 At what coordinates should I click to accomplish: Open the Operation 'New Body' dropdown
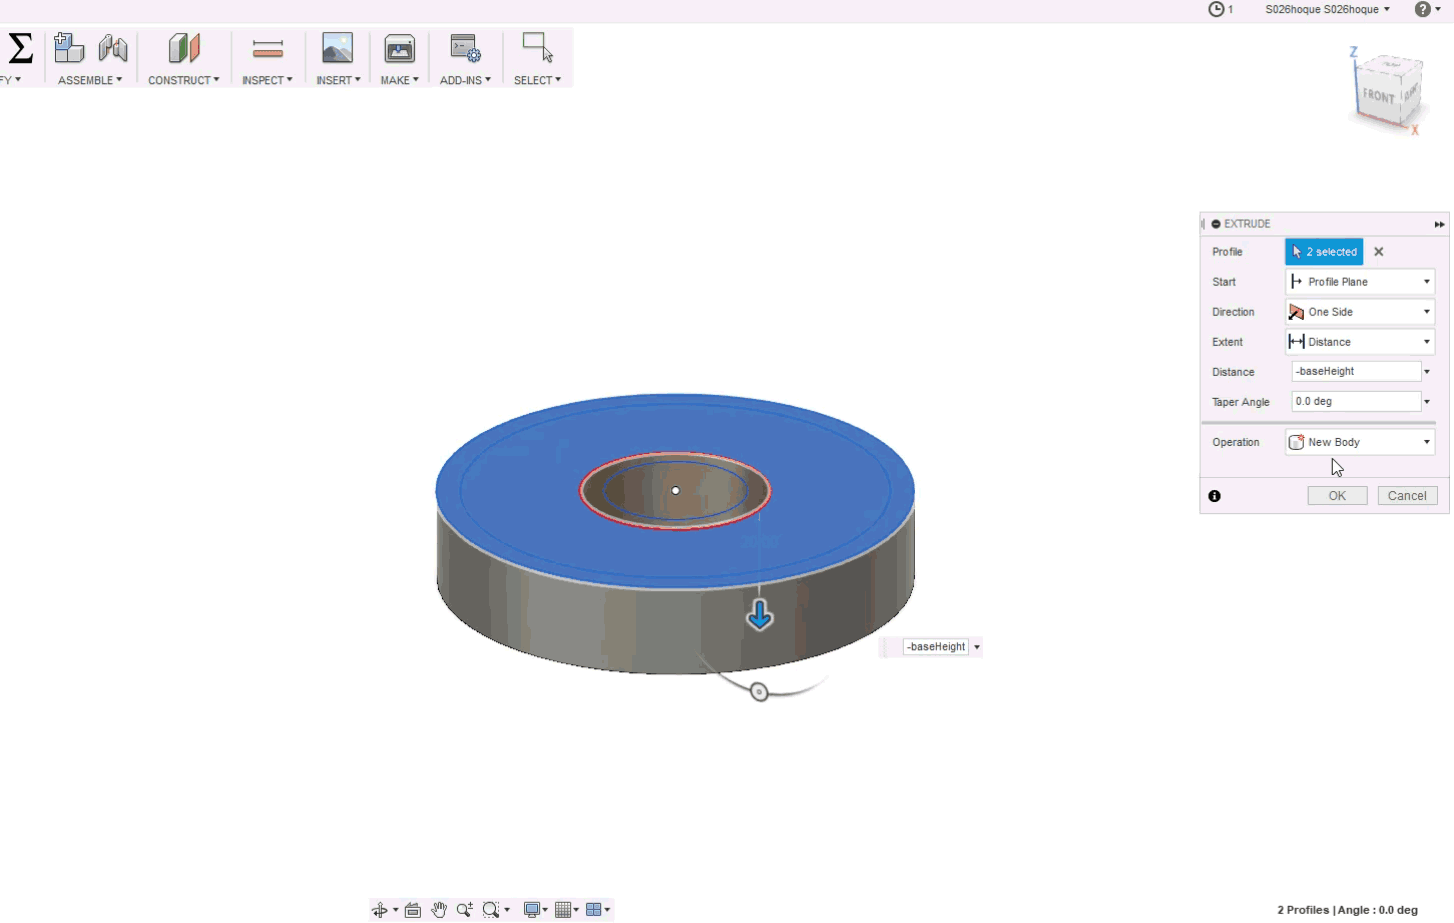point(1360,442)
